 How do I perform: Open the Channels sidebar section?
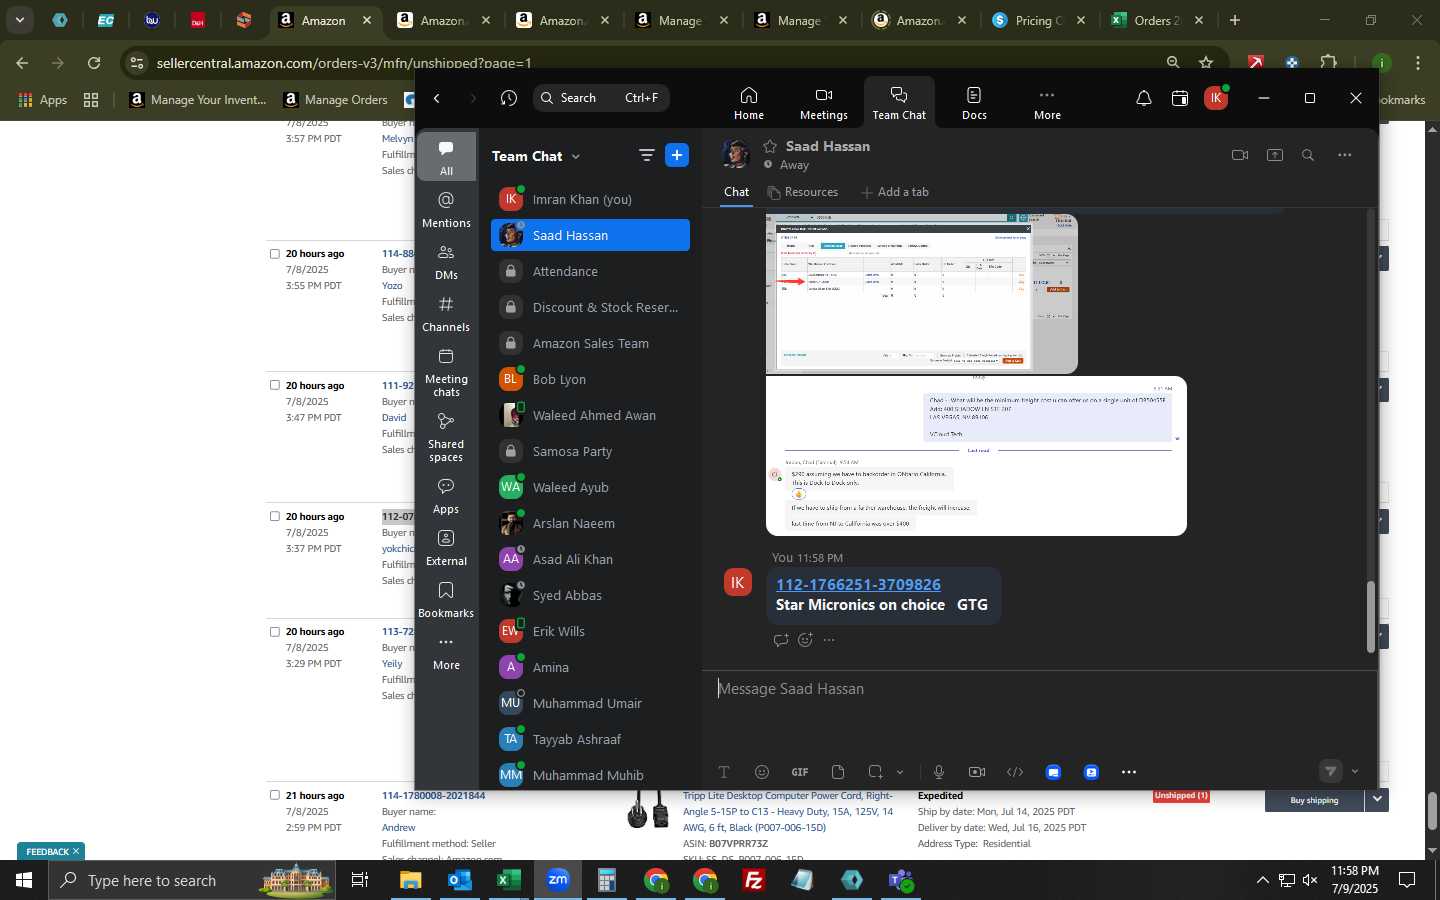tap(446, 314)
